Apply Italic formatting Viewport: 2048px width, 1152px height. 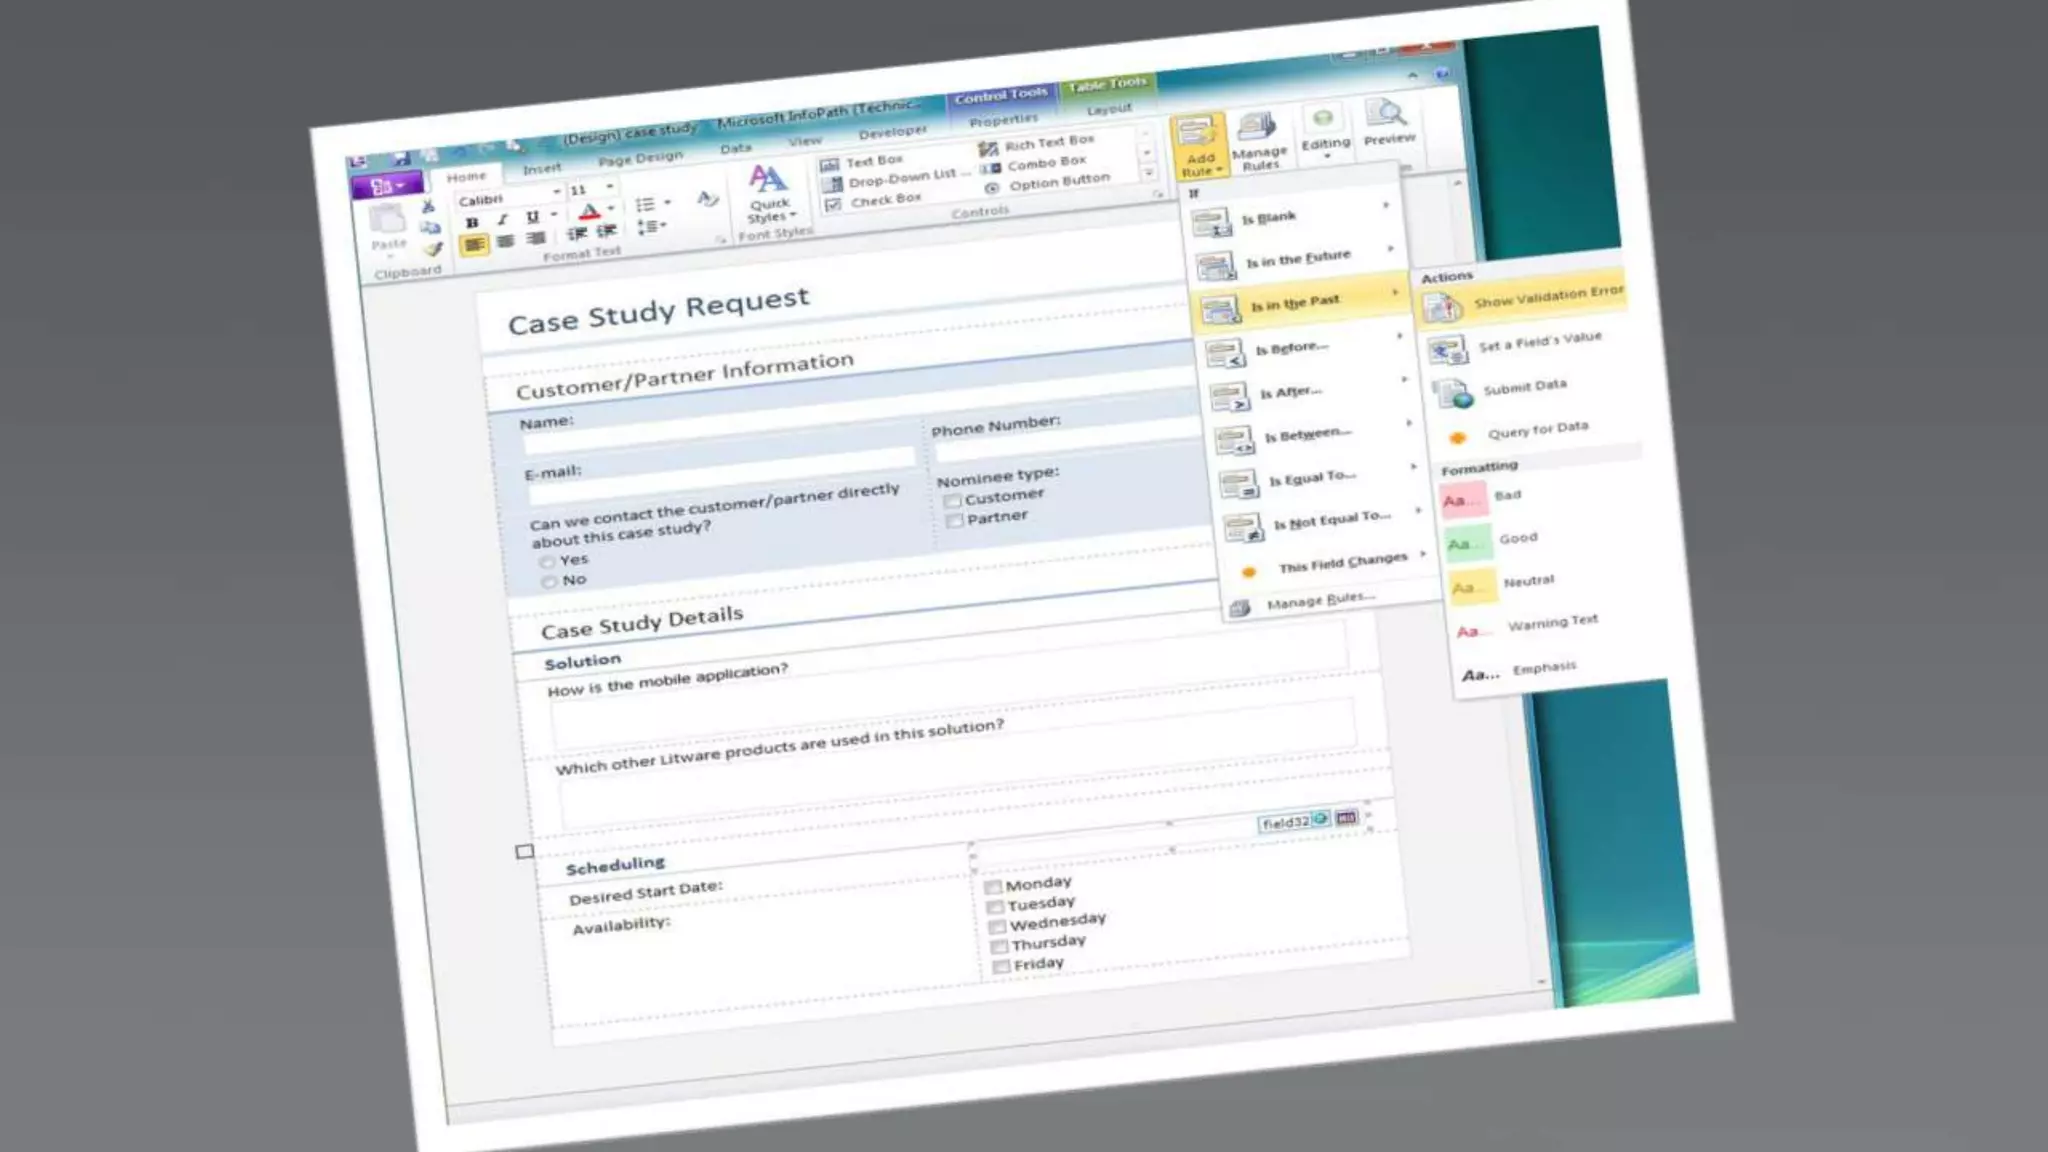(x=502, y=220)
